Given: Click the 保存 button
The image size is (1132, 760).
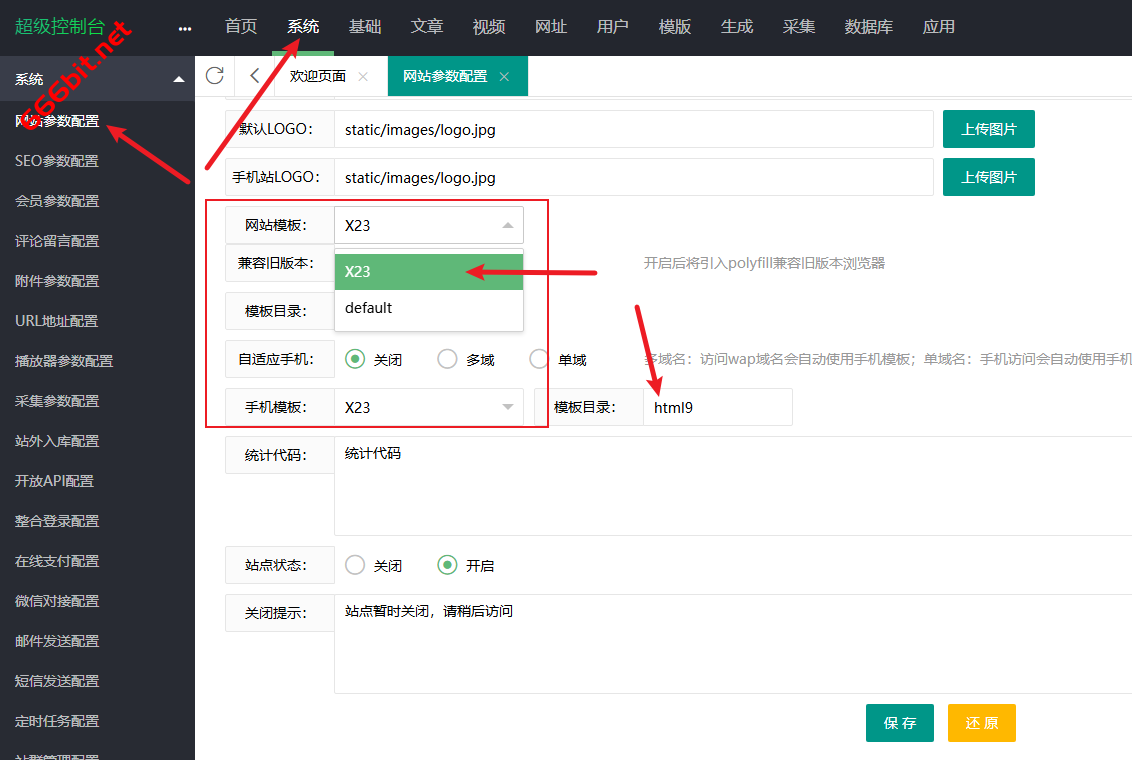Looking at the screenshot, I should tap(899, 723).
